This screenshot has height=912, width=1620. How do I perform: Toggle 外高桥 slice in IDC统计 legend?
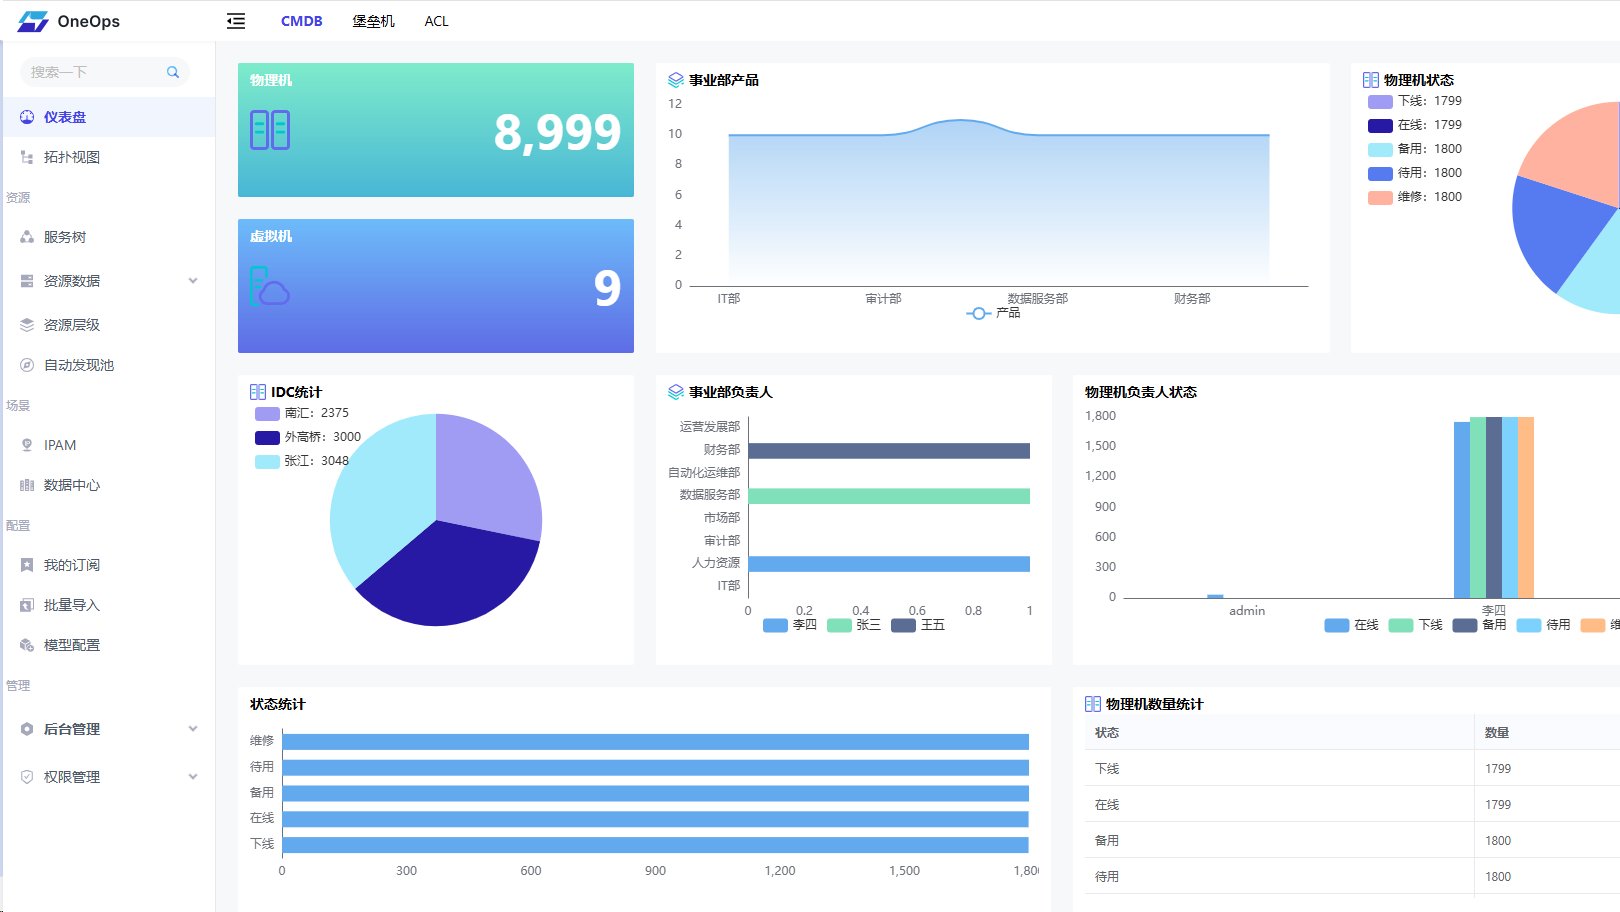click(x=308, y=437)
